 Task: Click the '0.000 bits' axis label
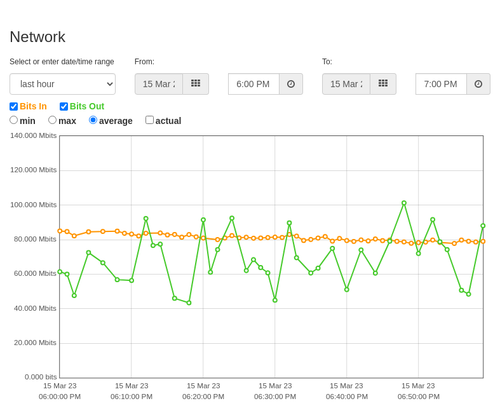tap(41, 377)
